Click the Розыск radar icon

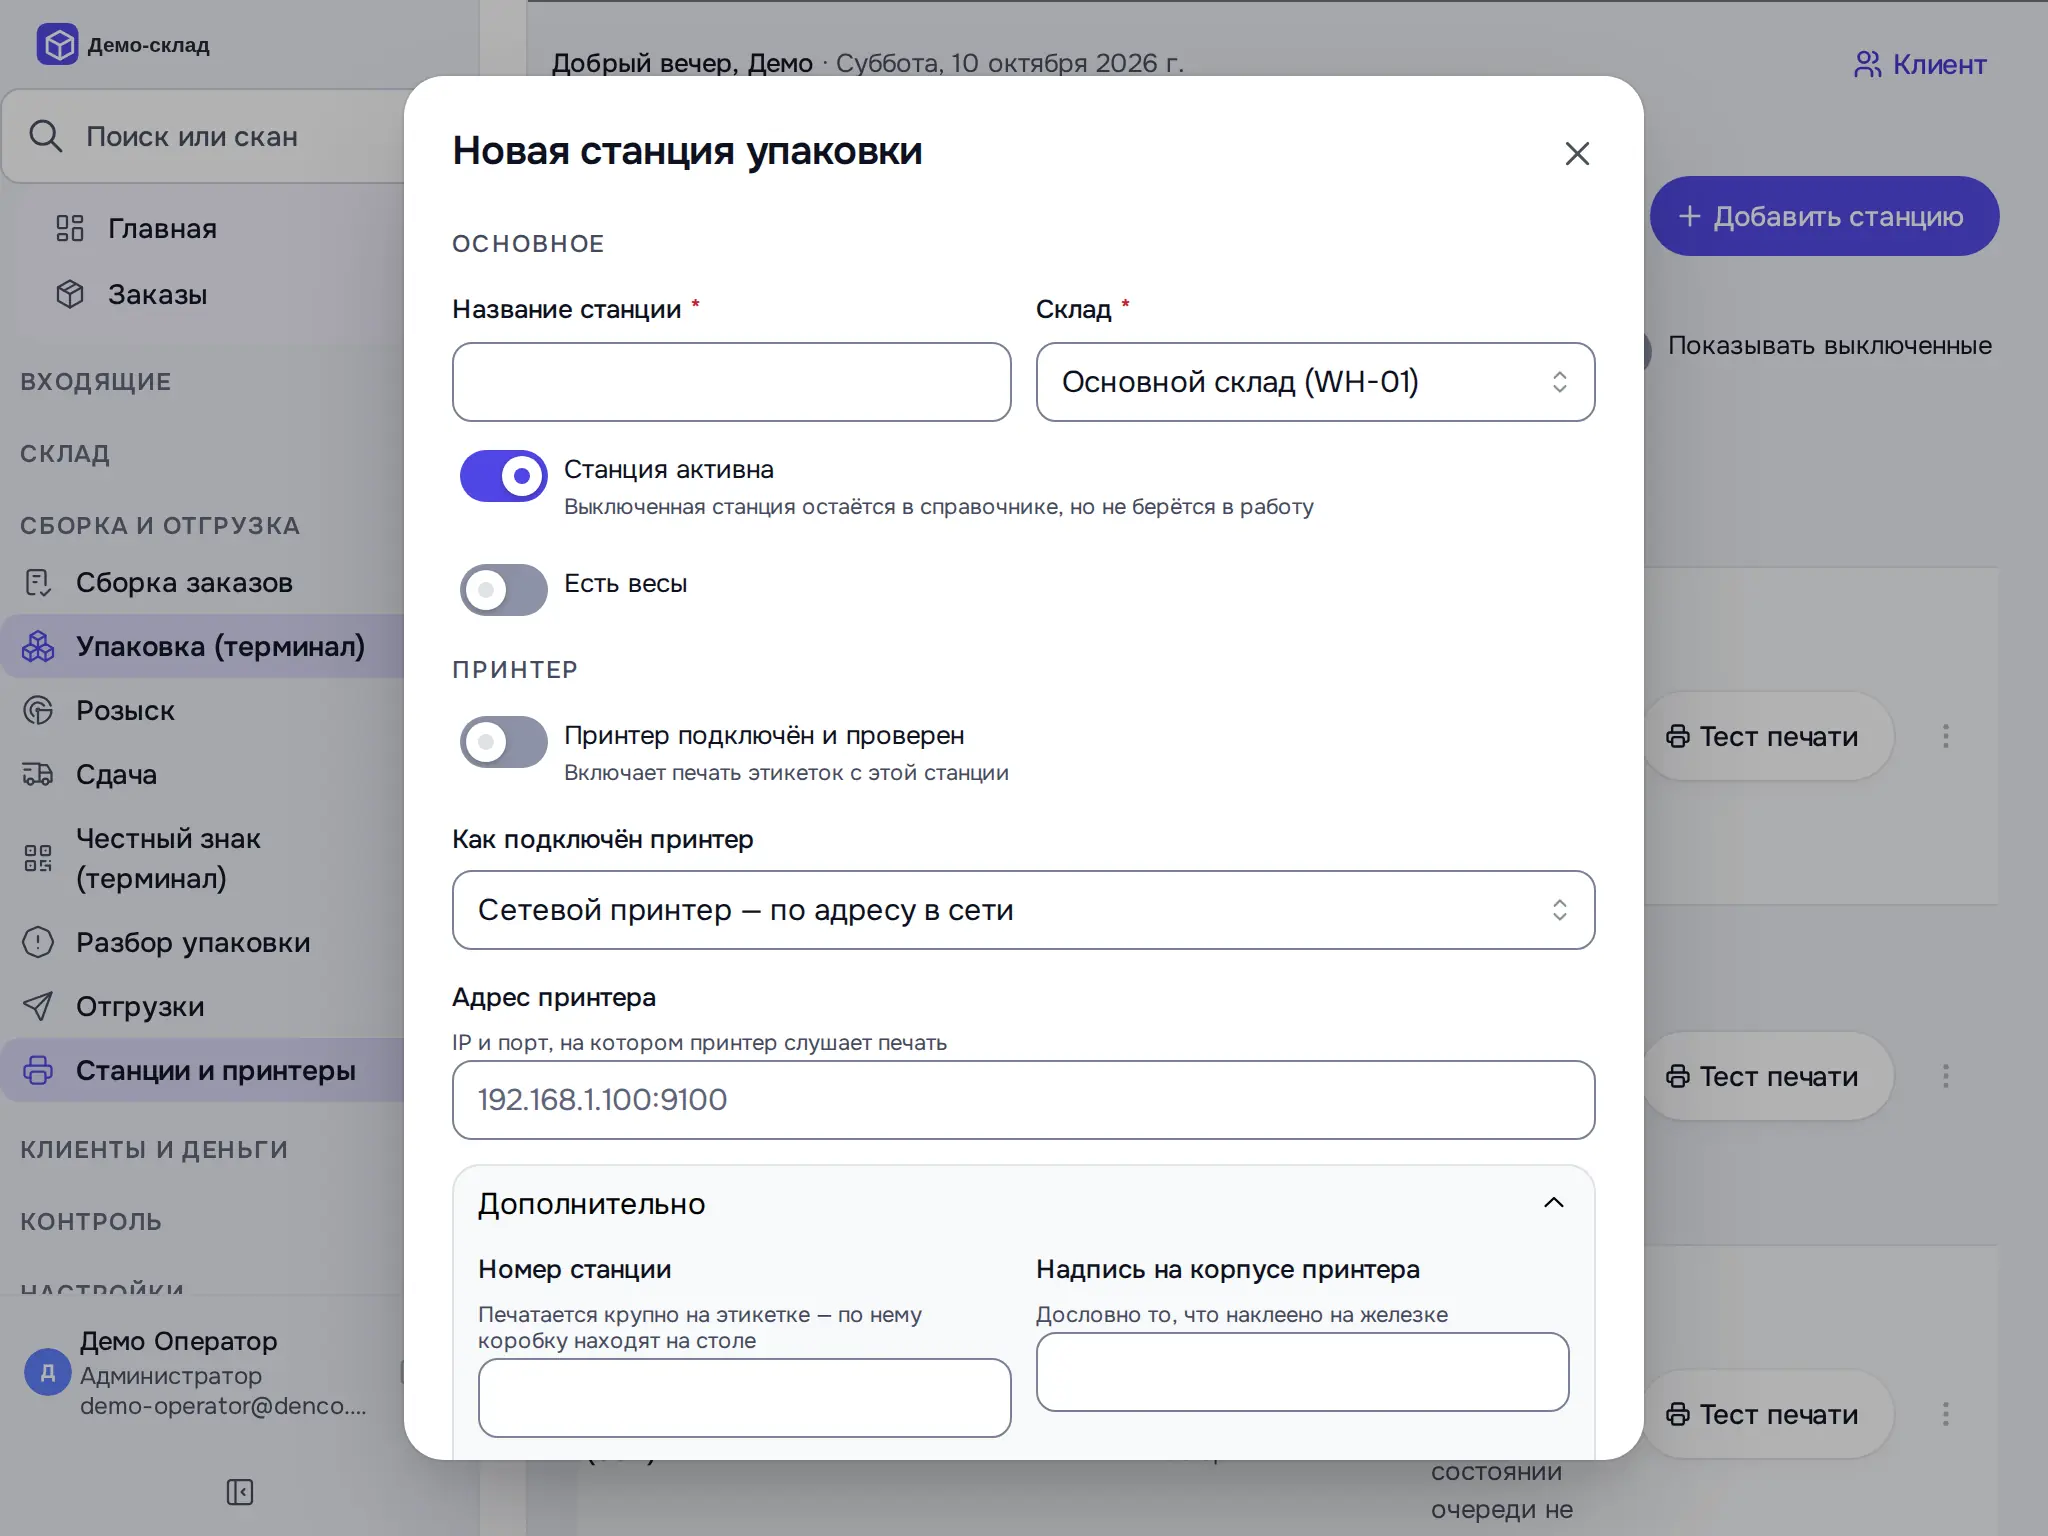(38, 711)
